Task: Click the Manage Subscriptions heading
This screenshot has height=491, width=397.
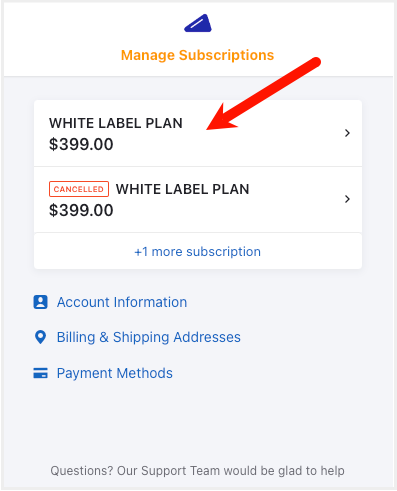Action: pos(197,55)
